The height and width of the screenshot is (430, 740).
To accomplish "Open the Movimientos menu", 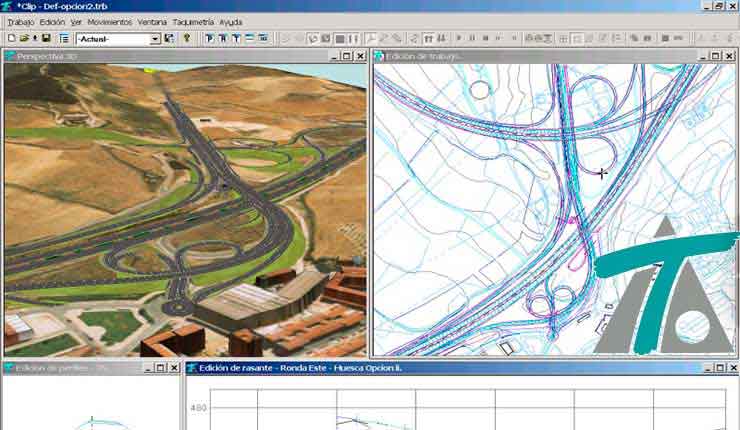I will 109,22.
